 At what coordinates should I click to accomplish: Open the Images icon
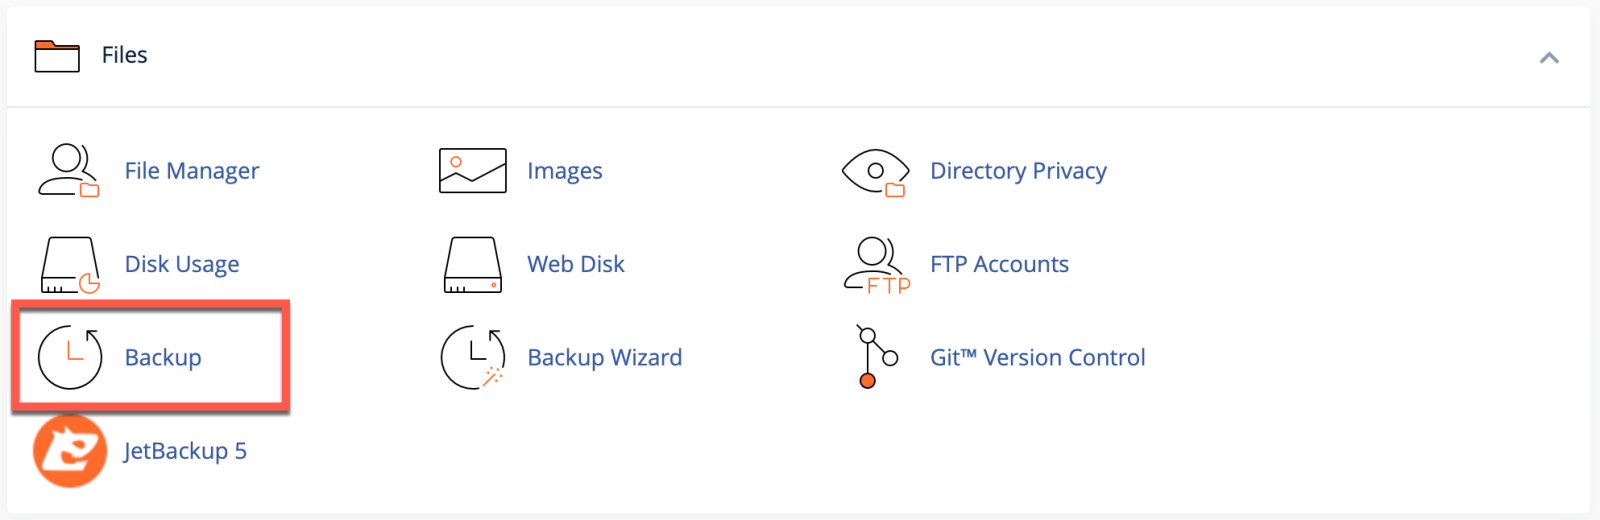(x=472, y=171)
